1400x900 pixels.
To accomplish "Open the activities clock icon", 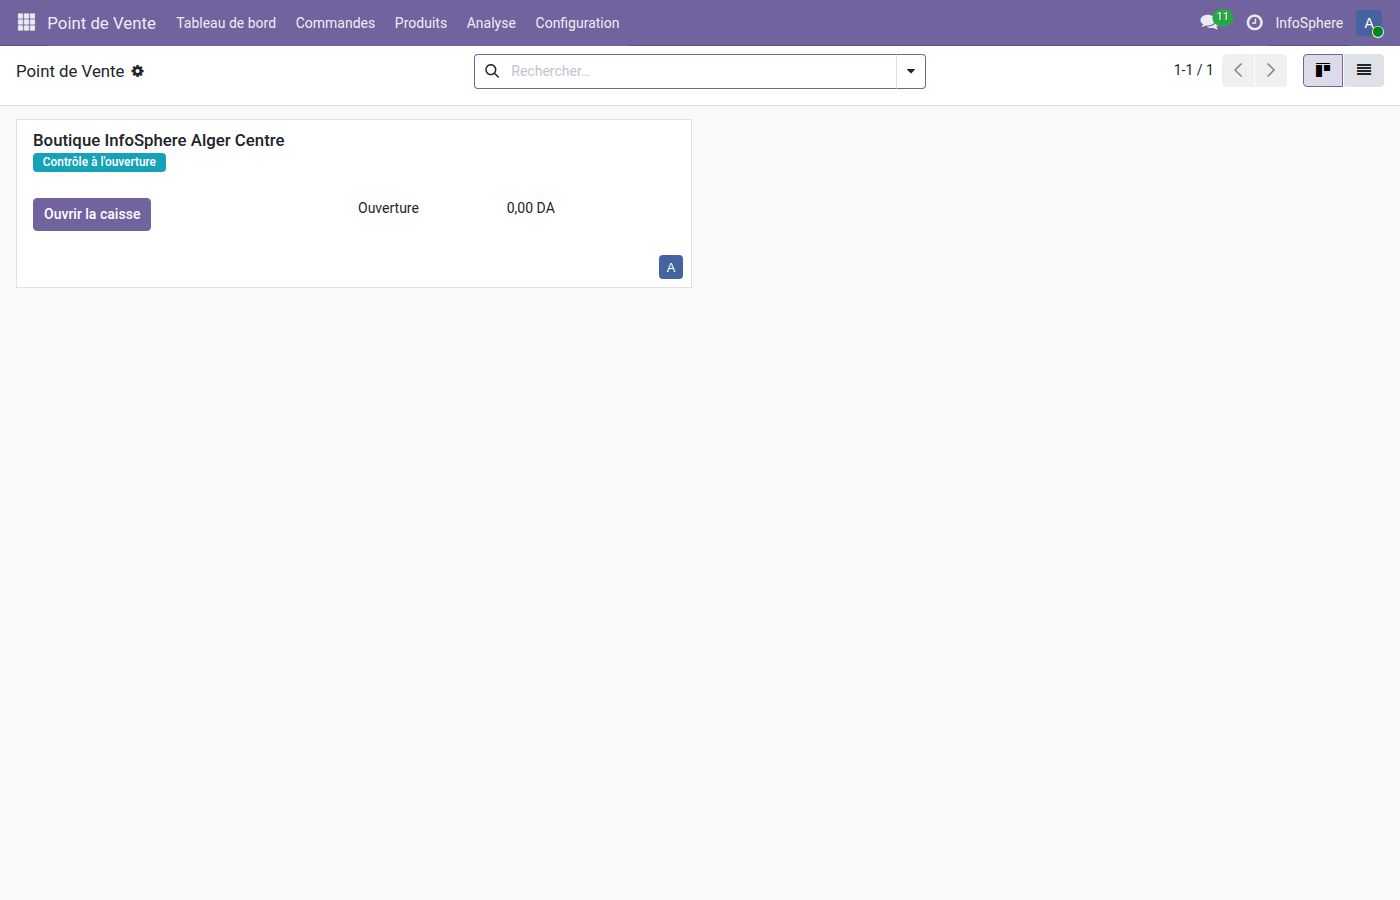I will 1254,22.
